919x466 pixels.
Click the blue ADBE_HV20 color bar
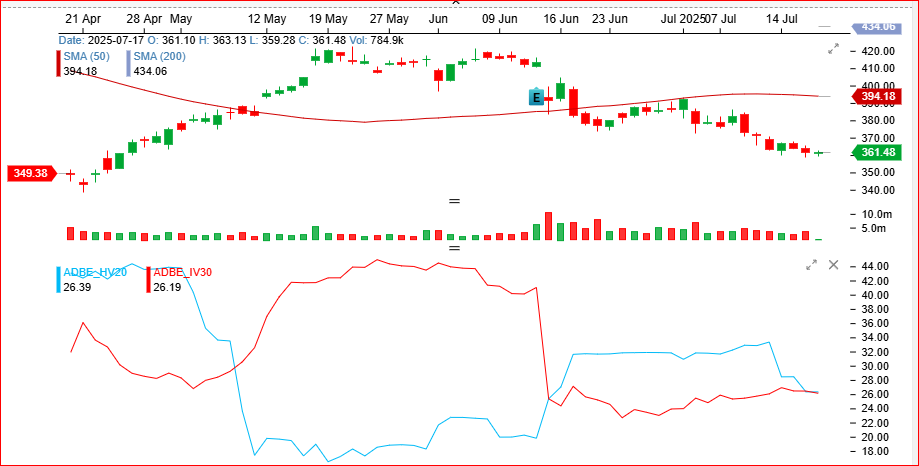58,280
